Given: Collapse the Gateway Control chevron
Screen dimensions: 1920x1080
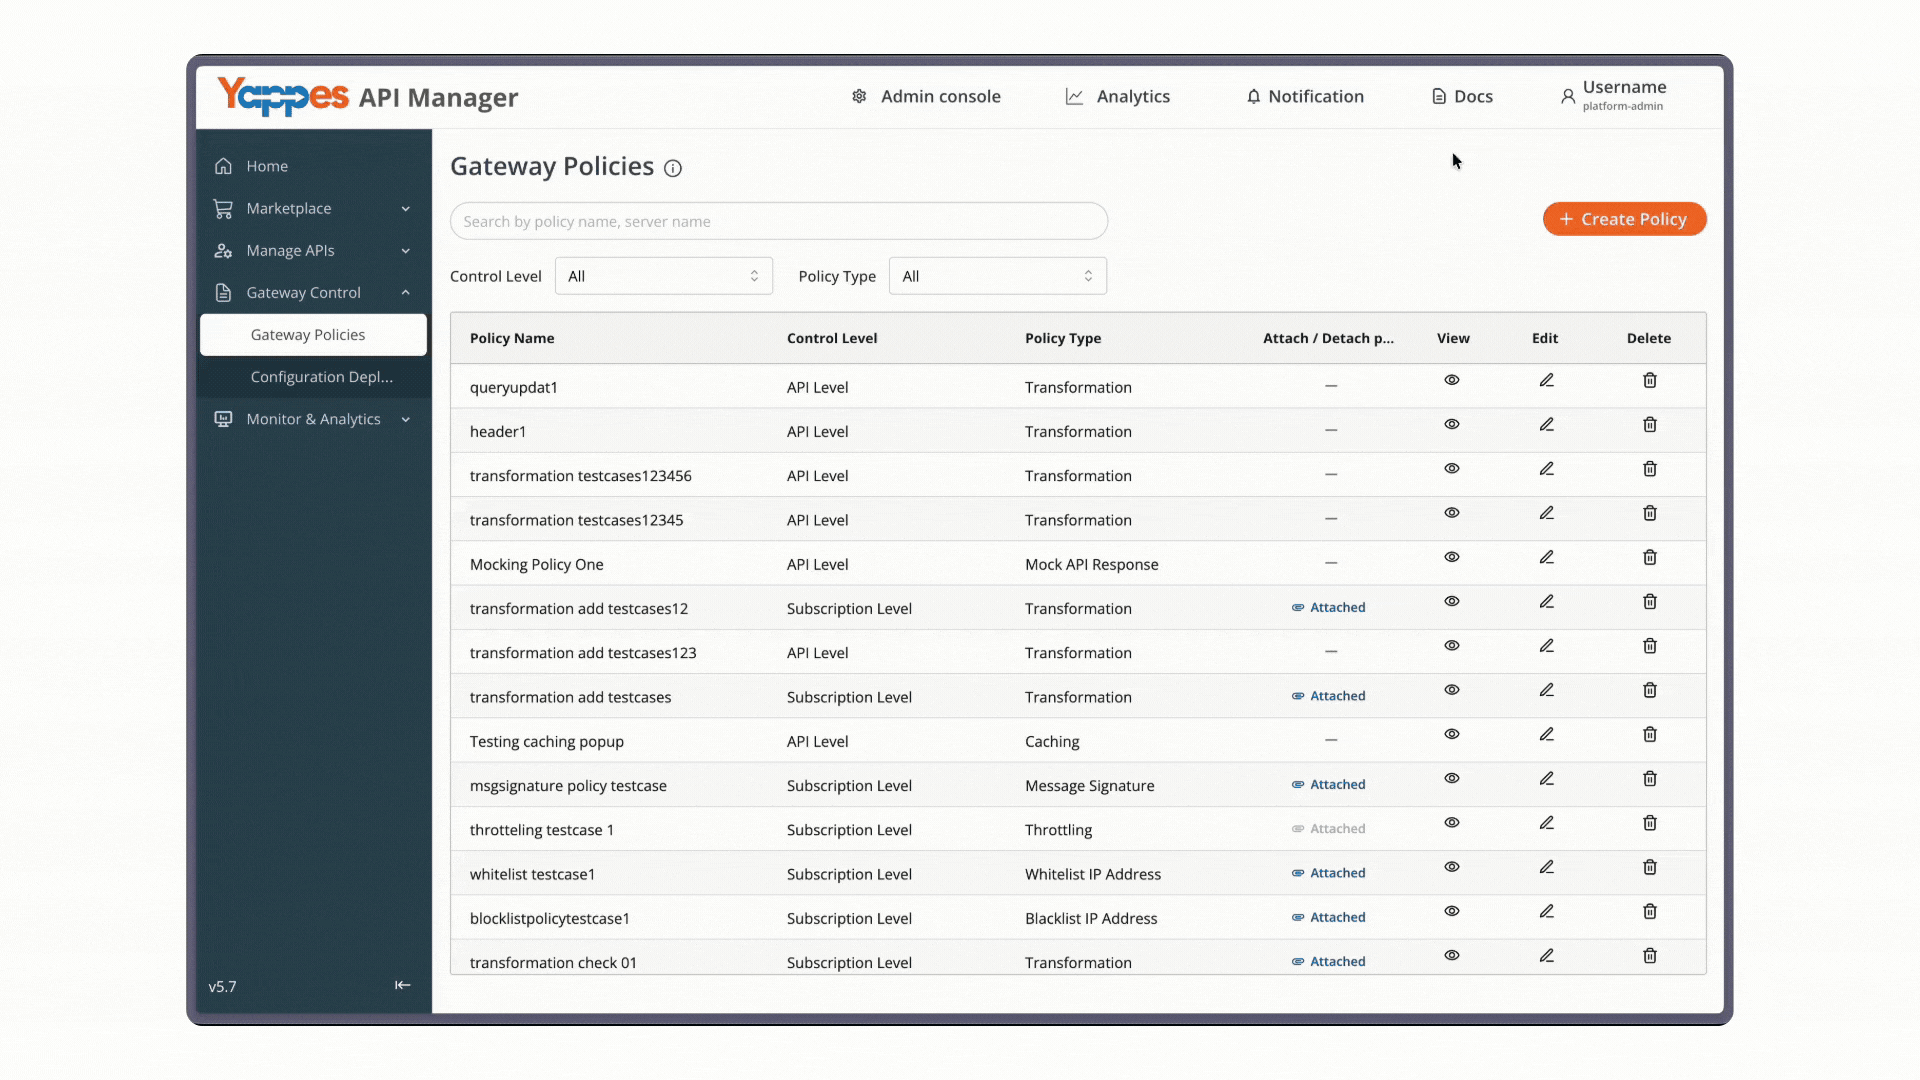Looking at the screenshot, I should coord(406,293).
